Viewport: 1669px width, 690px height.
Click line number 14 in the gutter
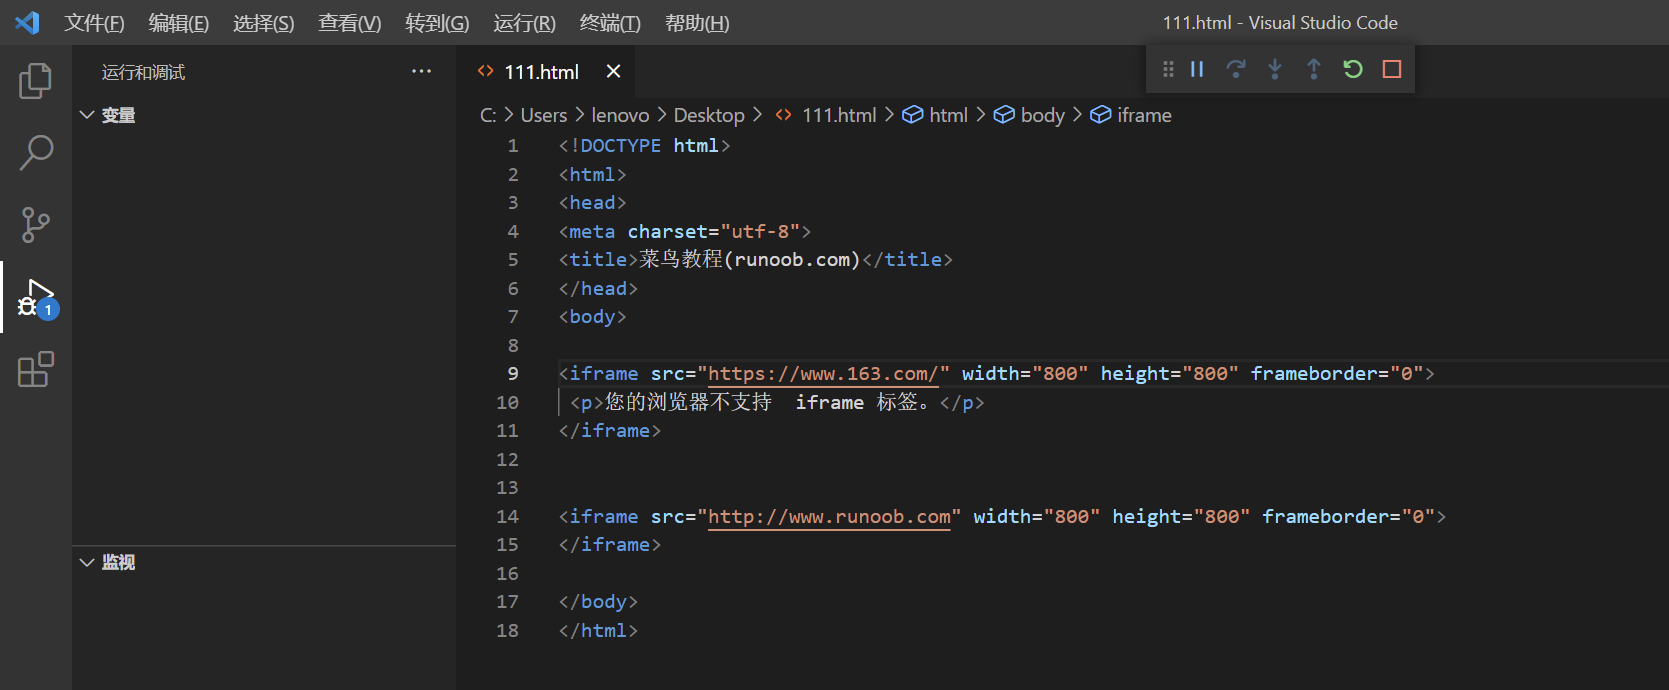pos(508,517)
